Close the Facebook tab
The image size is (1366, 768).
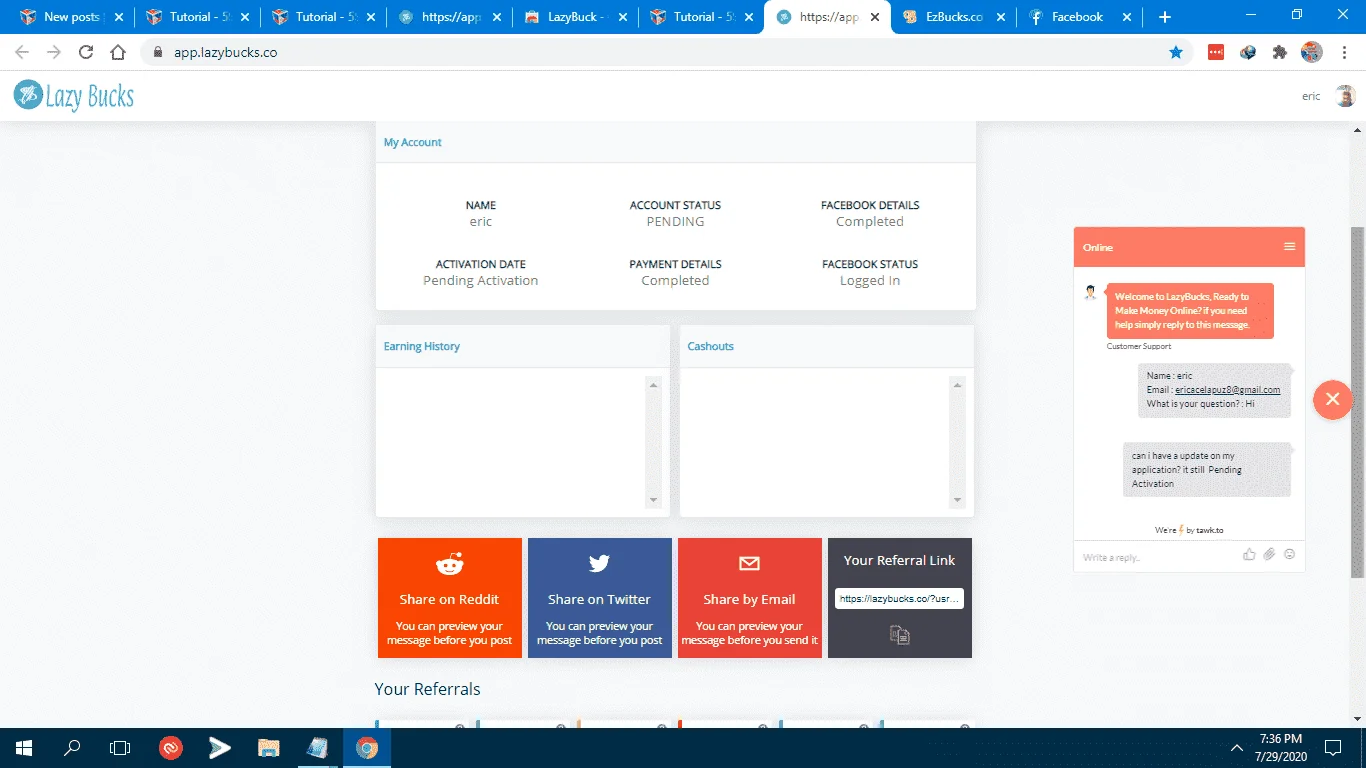(1127, 17)
